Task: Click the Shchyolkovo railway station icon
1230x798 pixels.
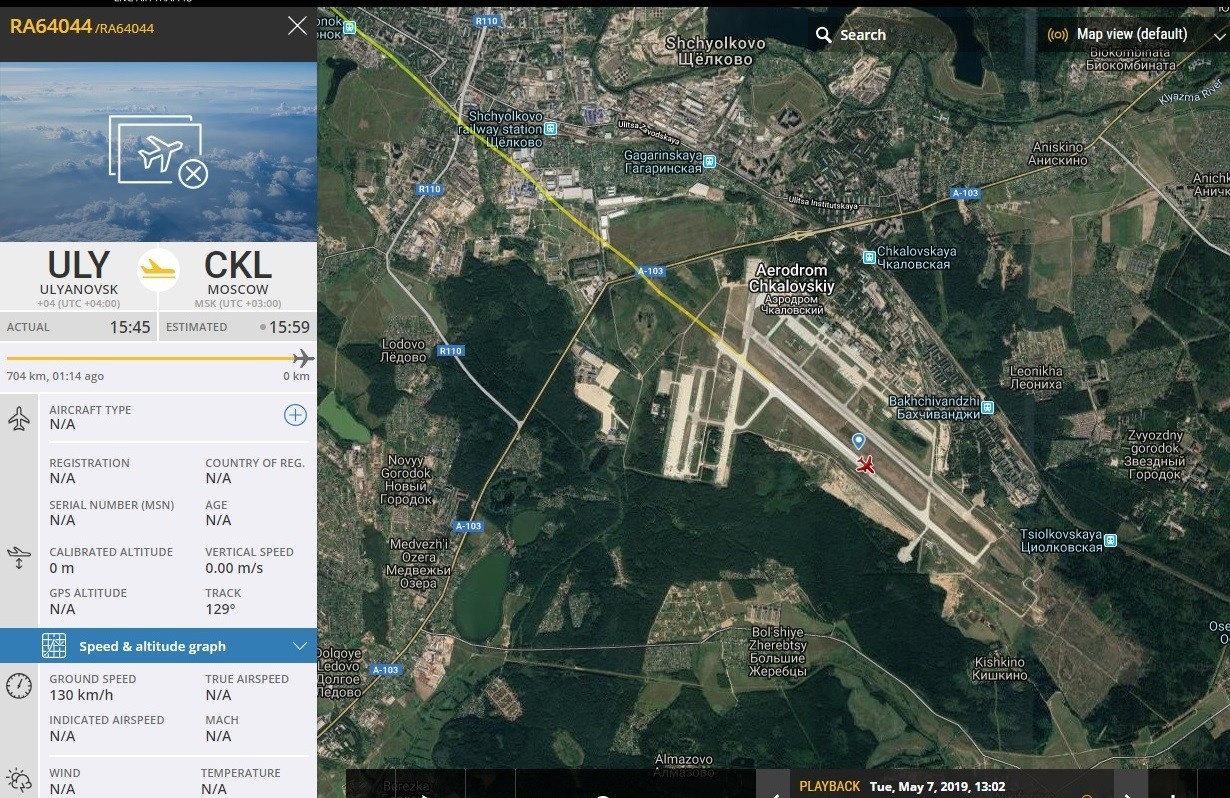Action: [x=551, y=129]
